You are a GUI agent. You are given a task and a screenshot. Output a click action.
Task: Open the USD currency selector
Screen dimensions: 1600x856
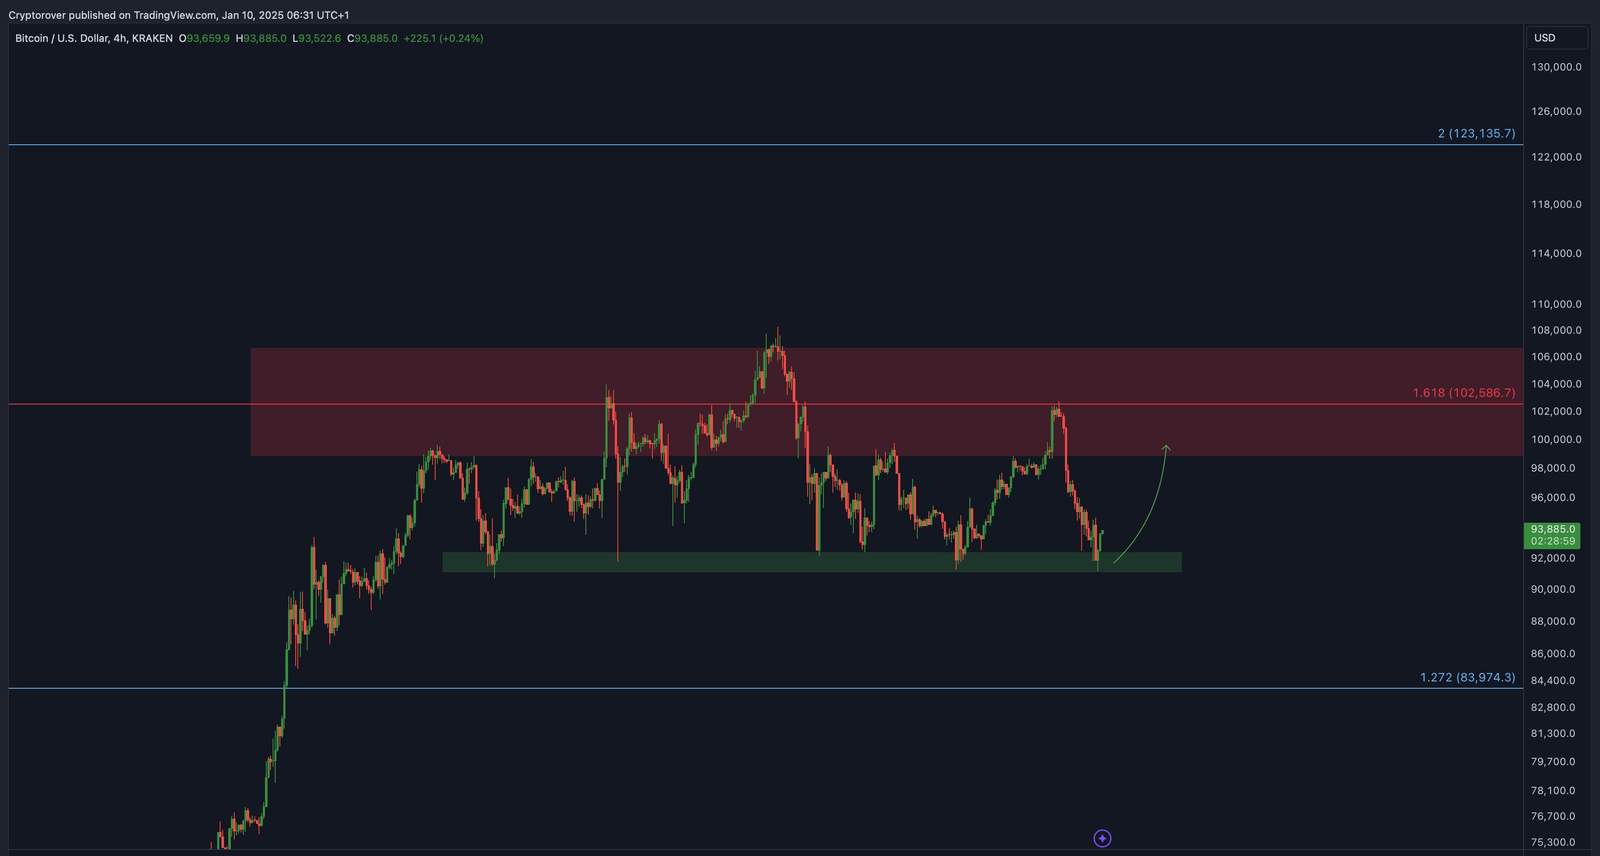[1557, 38]
